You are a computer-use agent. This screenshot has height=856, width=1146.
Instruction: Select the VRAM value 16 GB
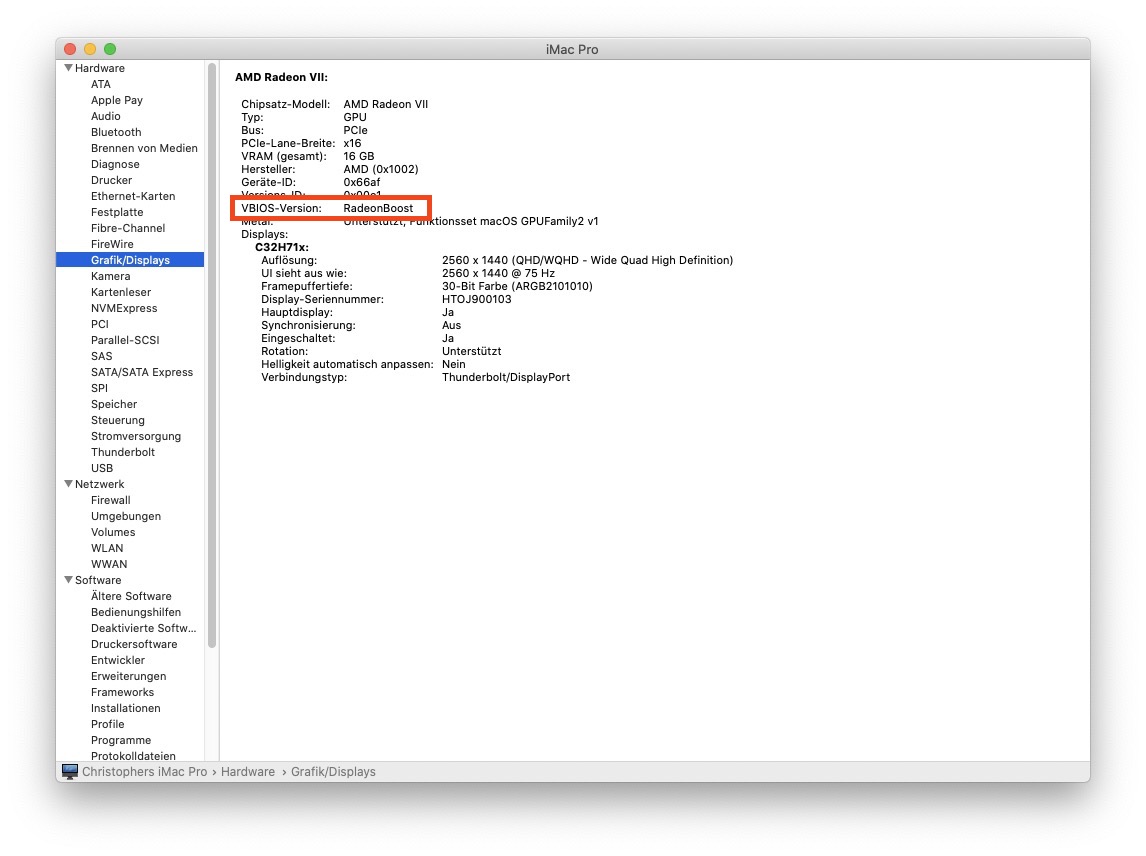(359, 156)
